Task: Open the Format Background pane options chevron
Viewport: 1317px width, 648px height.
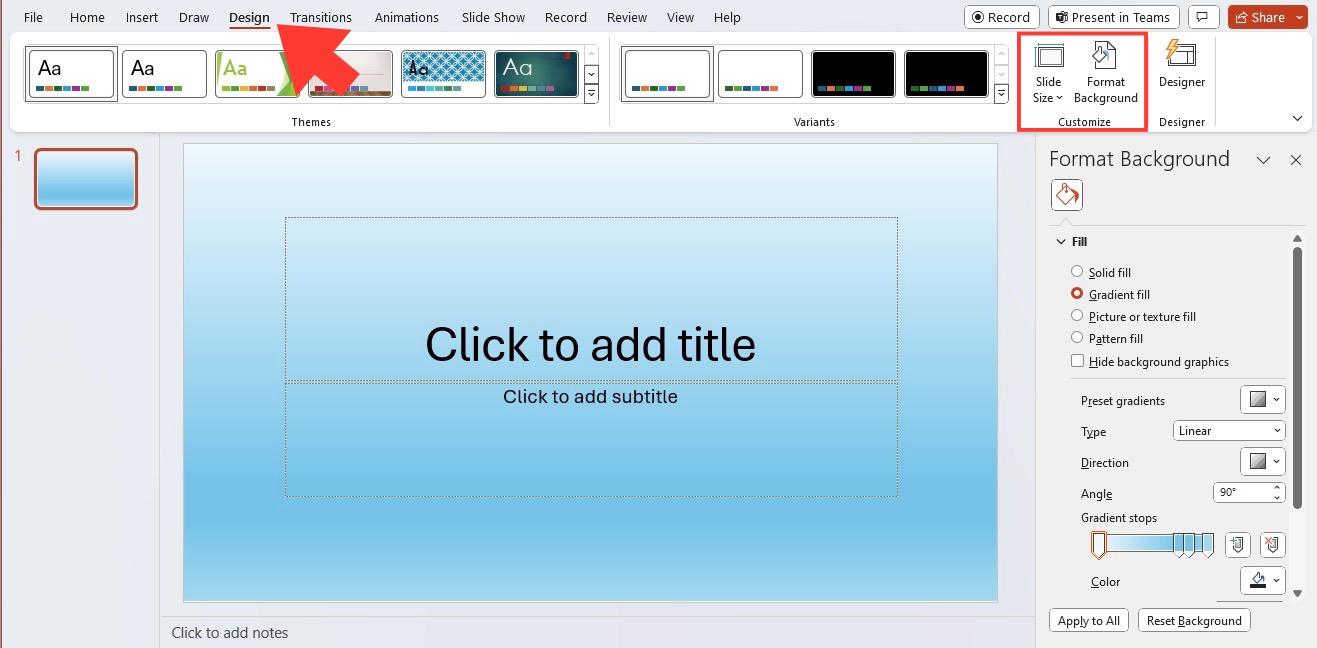Action: [x=1263, y=160]
